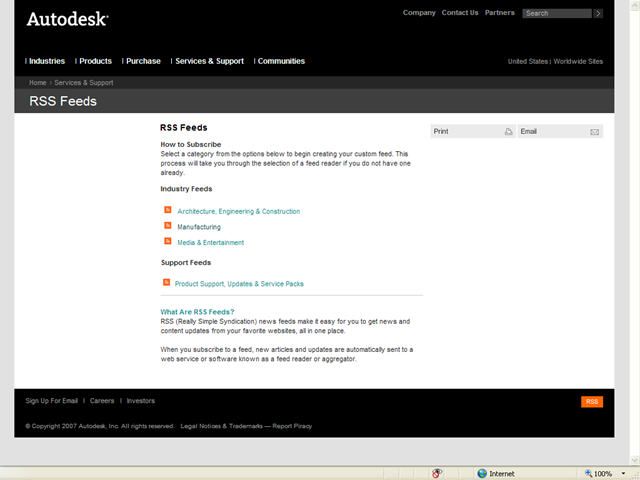Screen dimensions: 640x480
Task: Click the search arrow button
Action: tap(598, 13)
